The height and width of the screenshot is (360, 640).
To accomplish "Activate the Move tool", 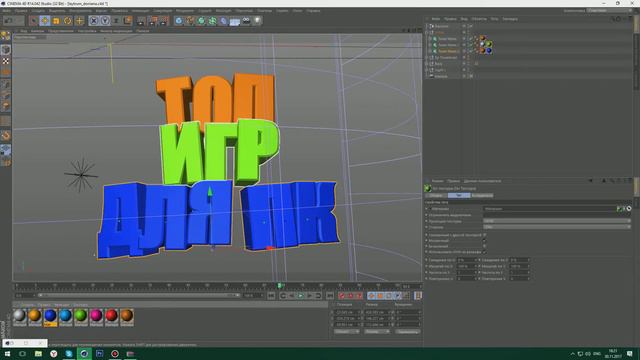I will click(44, 20).
